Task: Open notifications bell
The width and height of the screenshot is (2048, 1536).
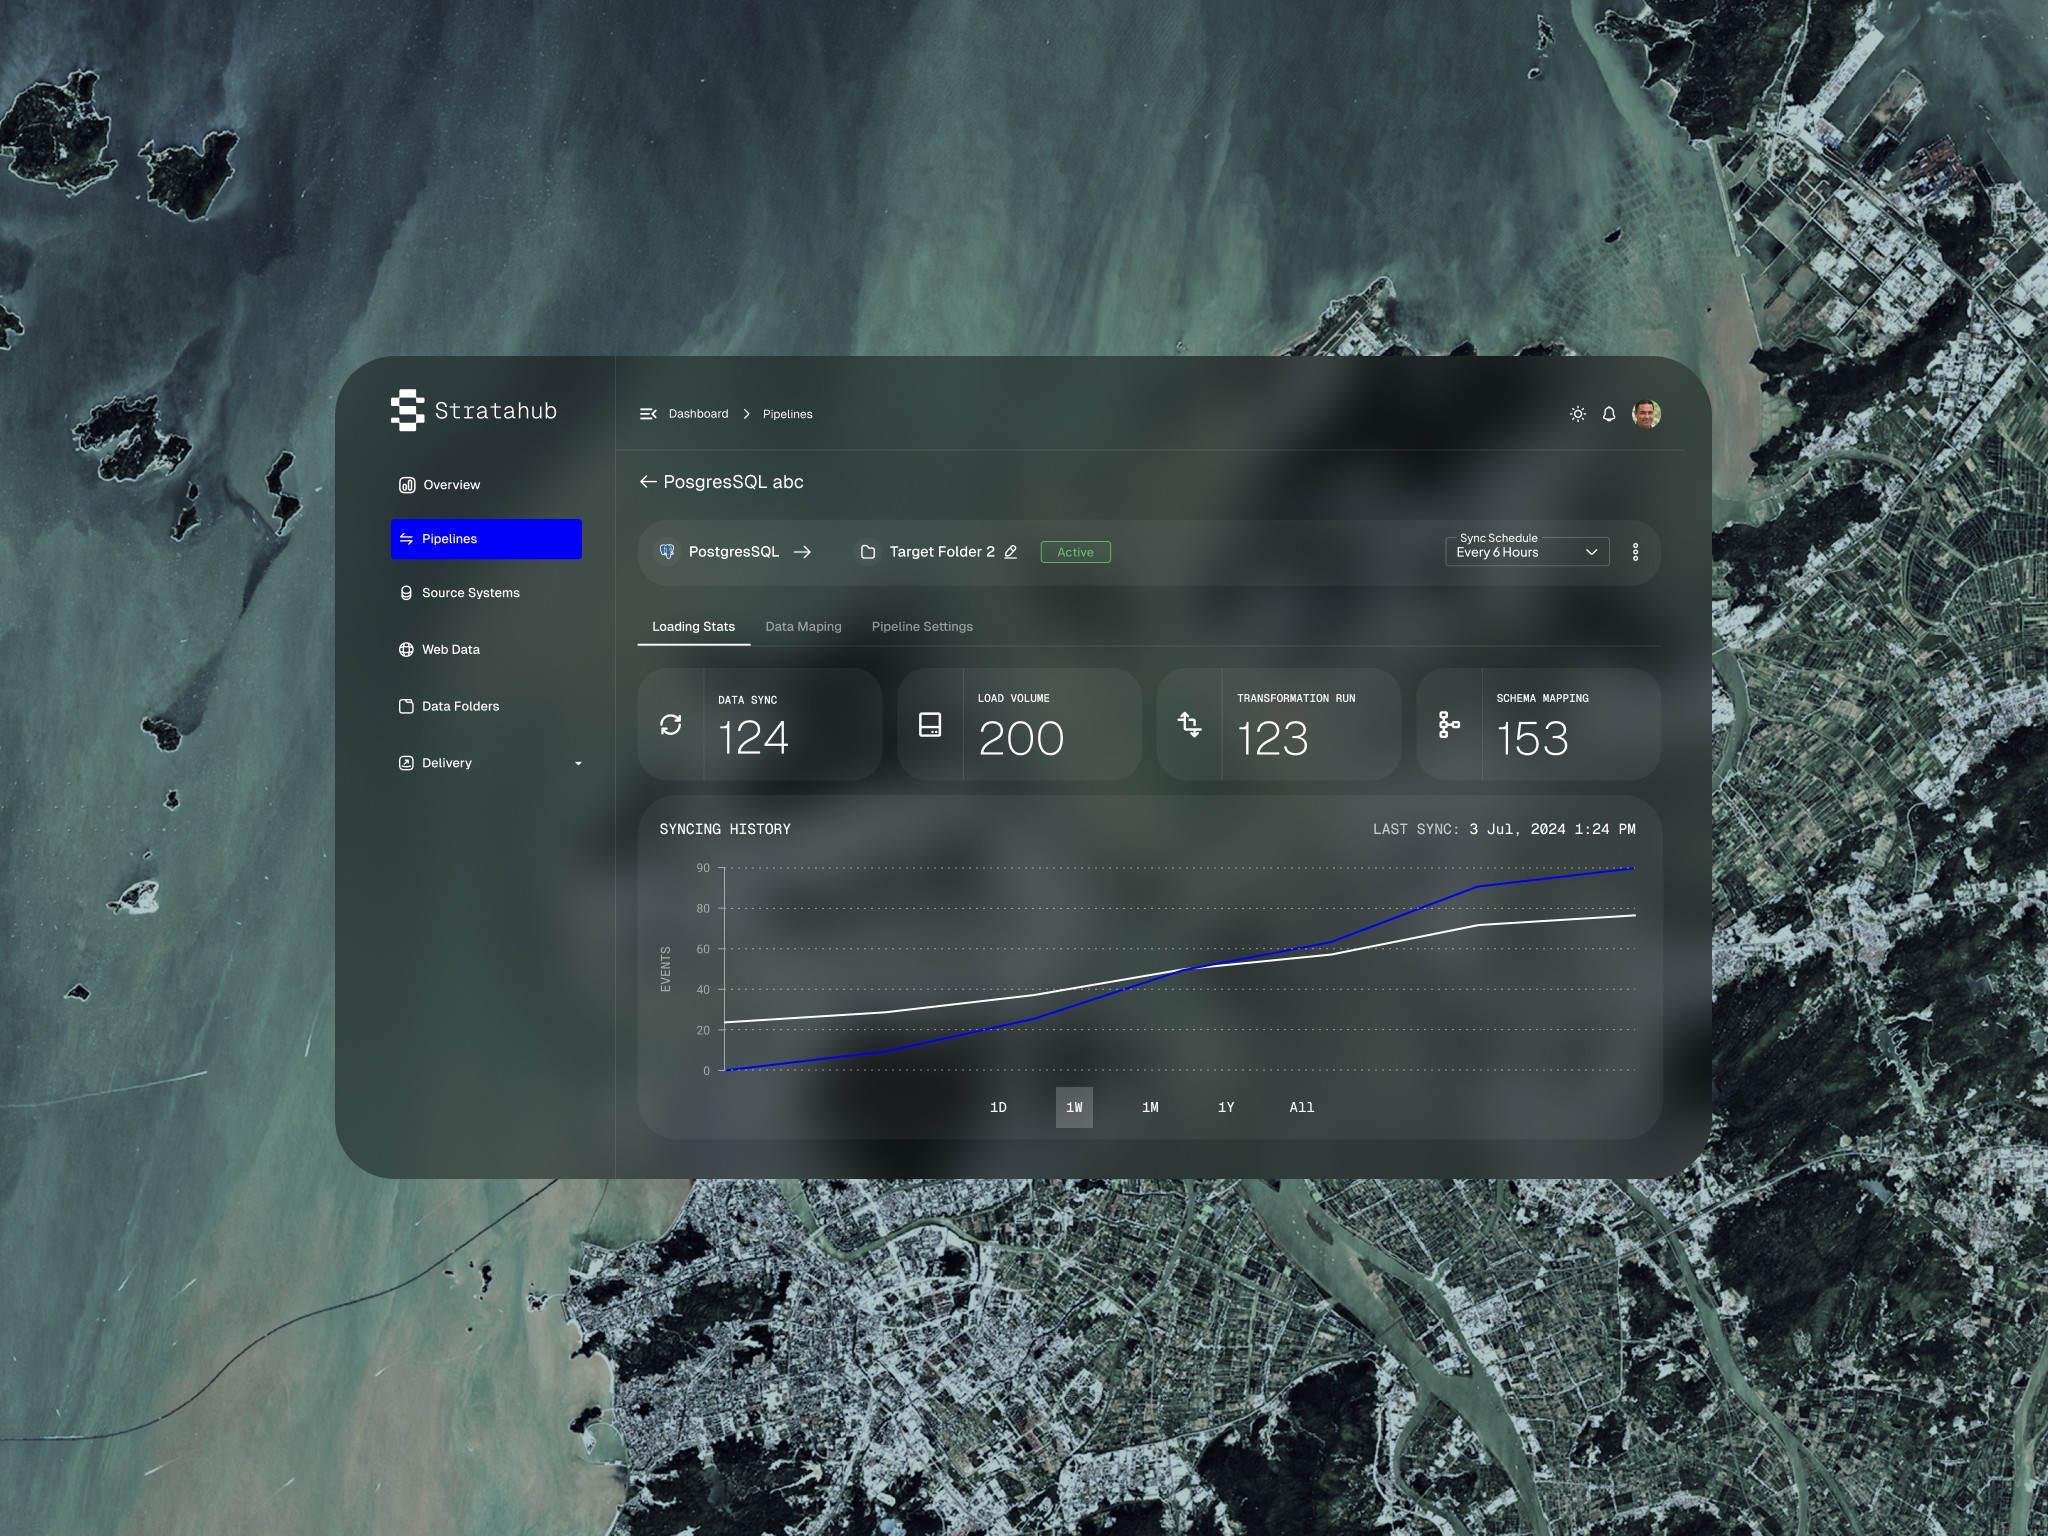Action: click(1609, 414)
